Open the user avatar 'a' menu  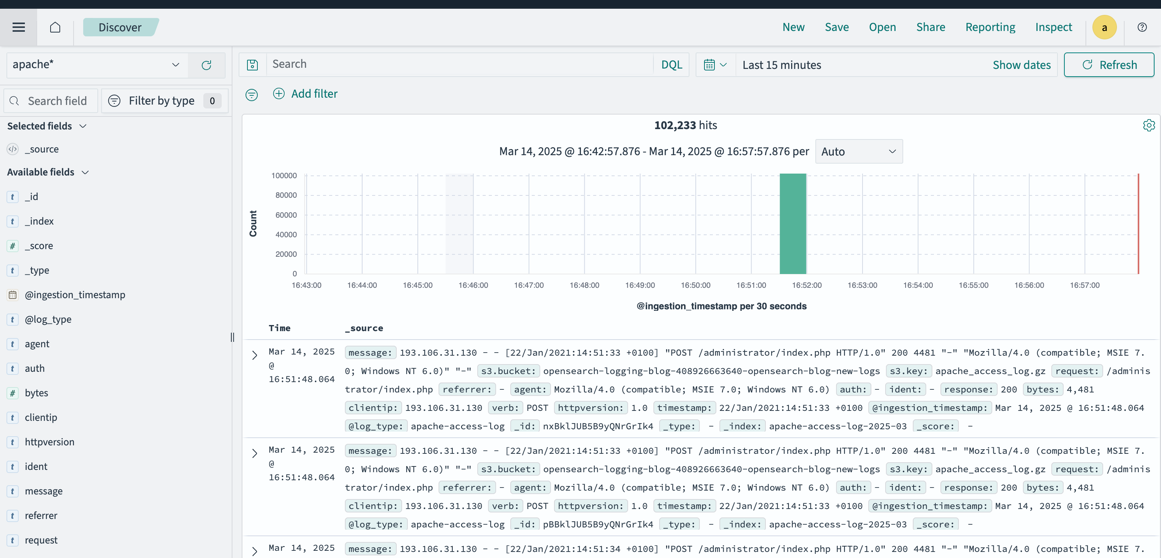[1104, 27]
